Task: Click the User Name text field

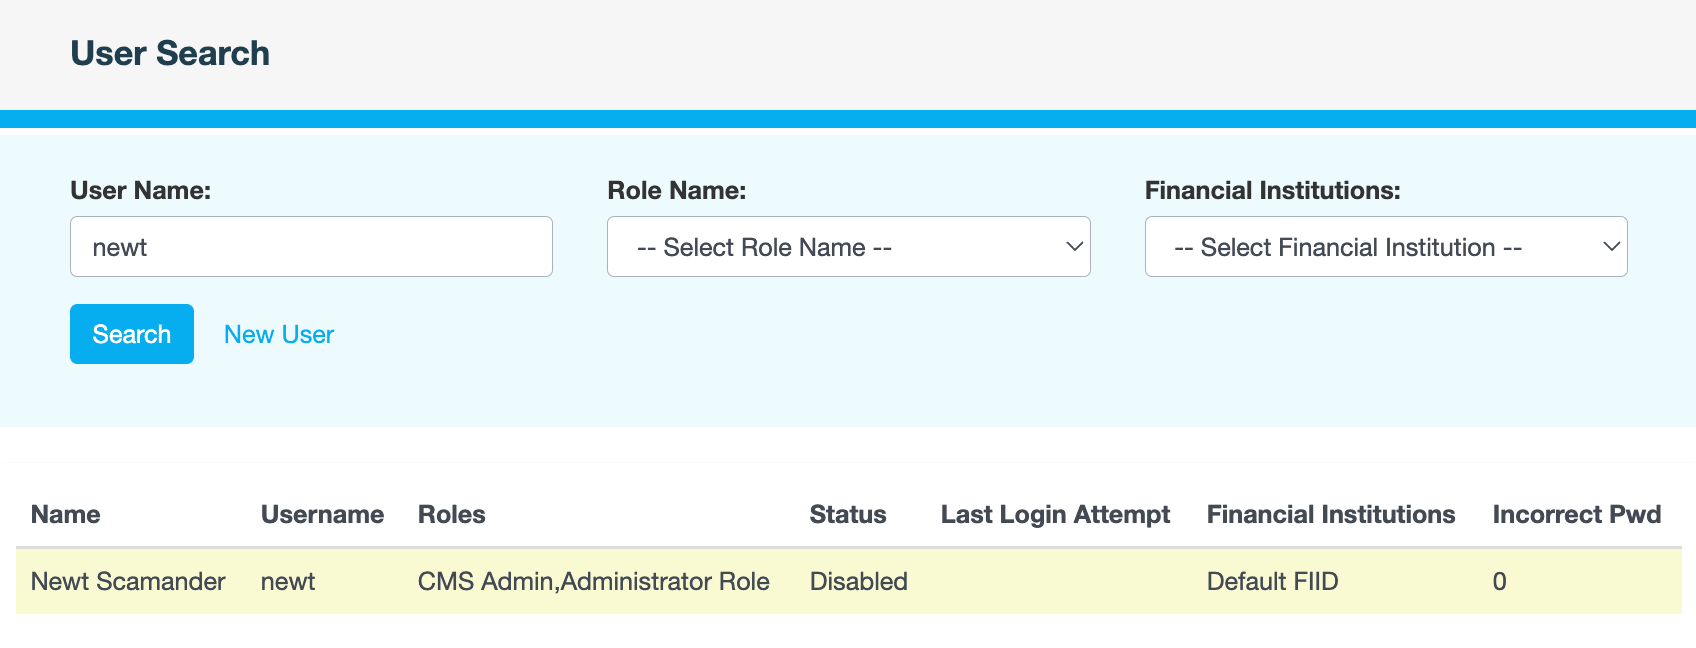Action: tap(311, 247)
